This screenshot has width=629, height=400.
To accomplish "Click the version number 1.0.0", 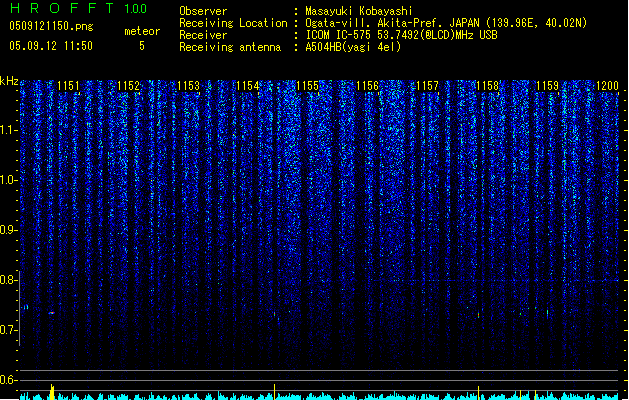I will pyautogui.click(x=135, y=8).
